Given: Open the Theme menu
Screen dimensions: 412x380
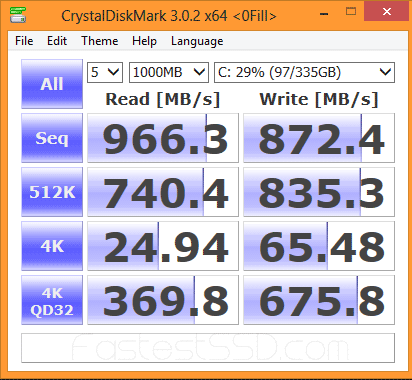Looking at the screenshot, I should (x=100, y=41).
